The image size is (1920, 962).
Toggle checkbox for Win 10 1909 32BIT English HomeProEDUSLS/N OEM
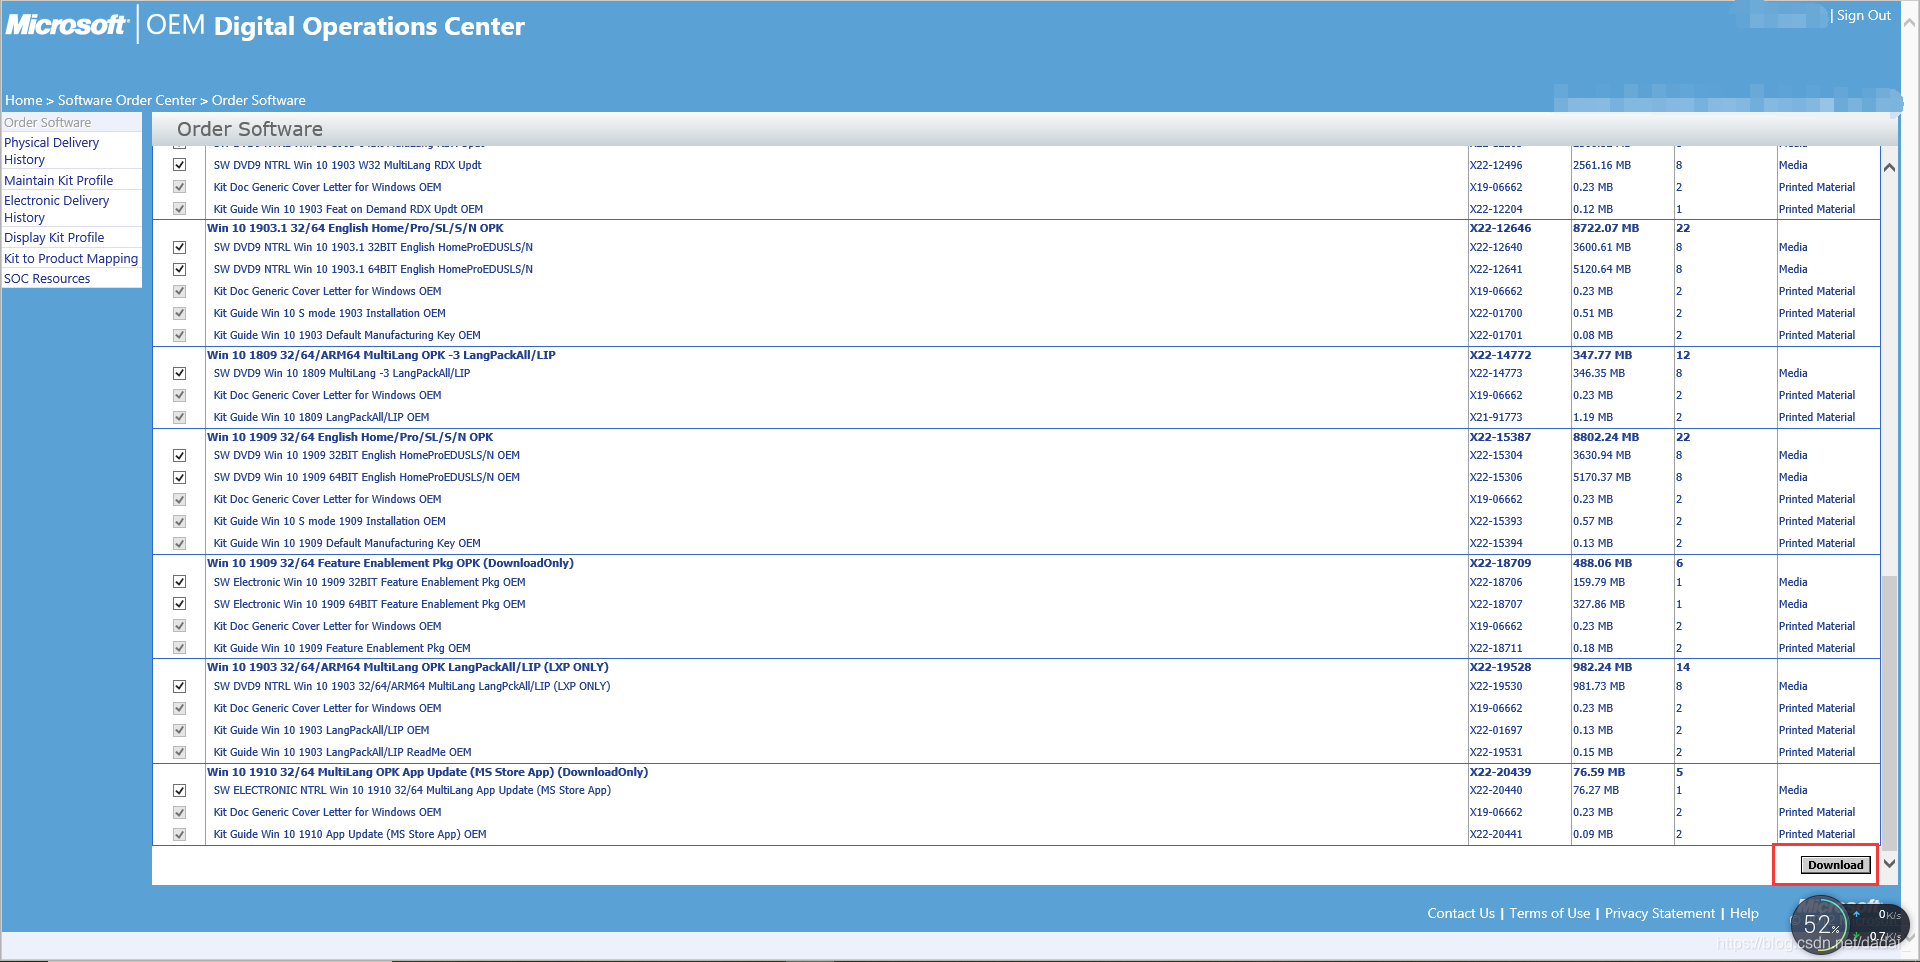pos(180,455)
